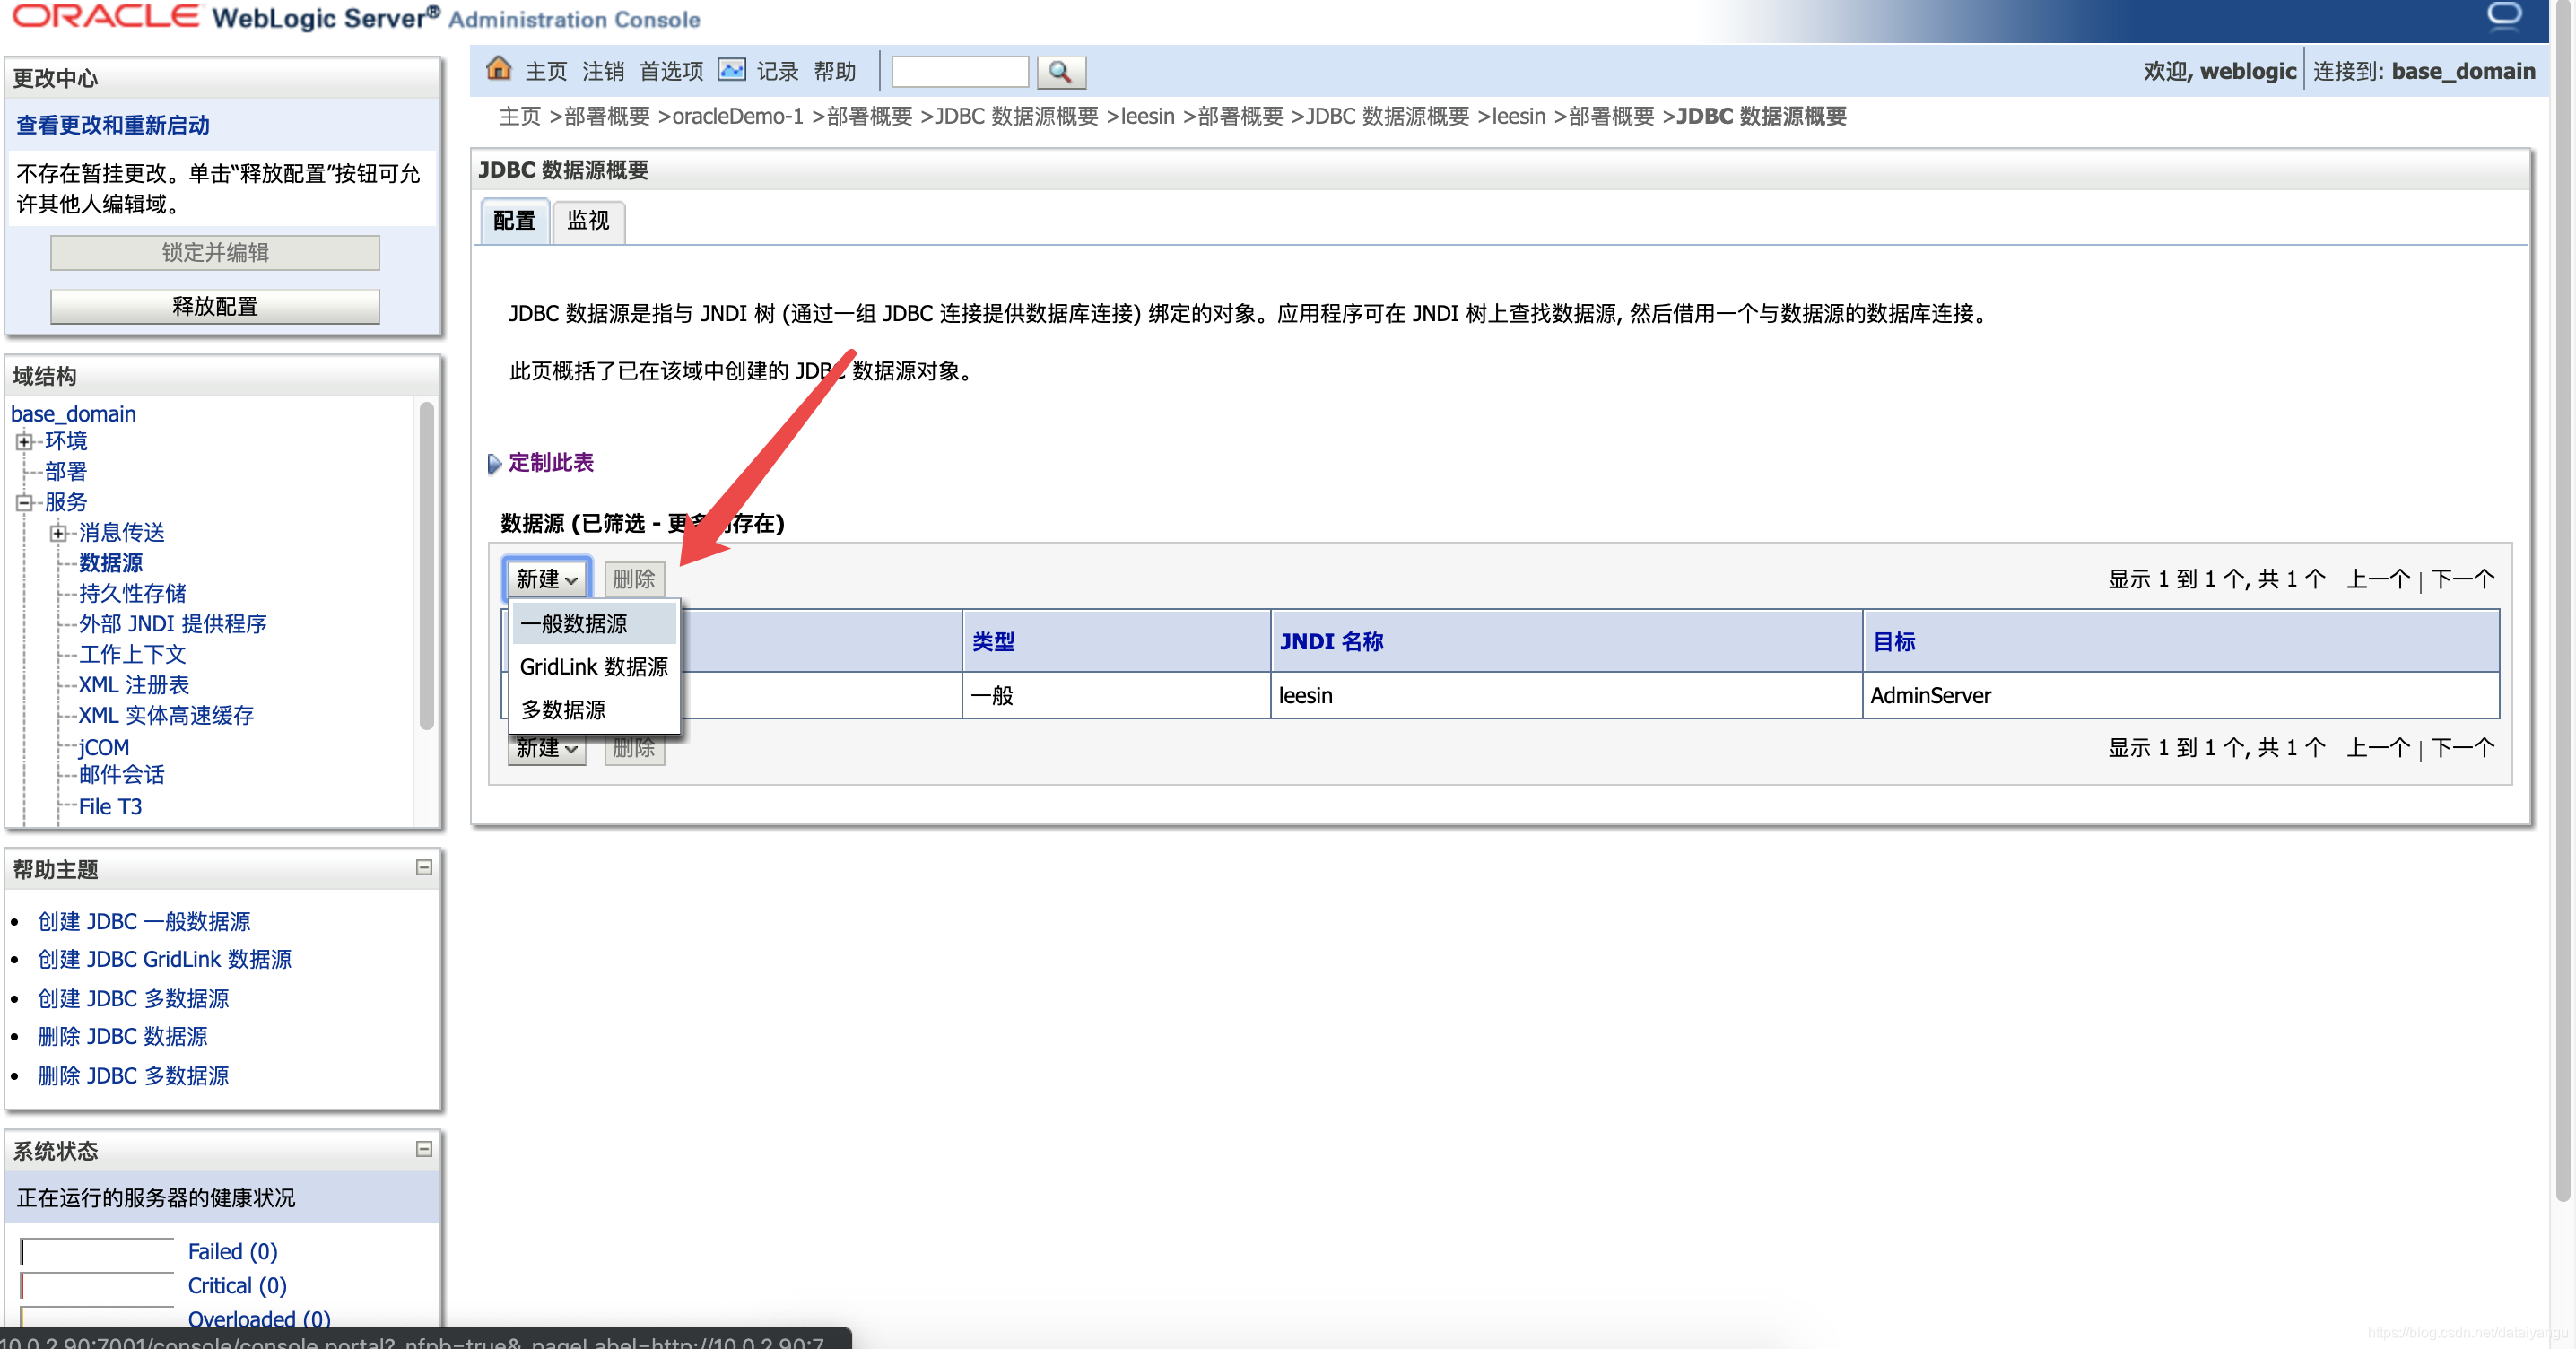Click 主页 in the breadcrumb
2576x1349 pixels.
pos(520,117)
